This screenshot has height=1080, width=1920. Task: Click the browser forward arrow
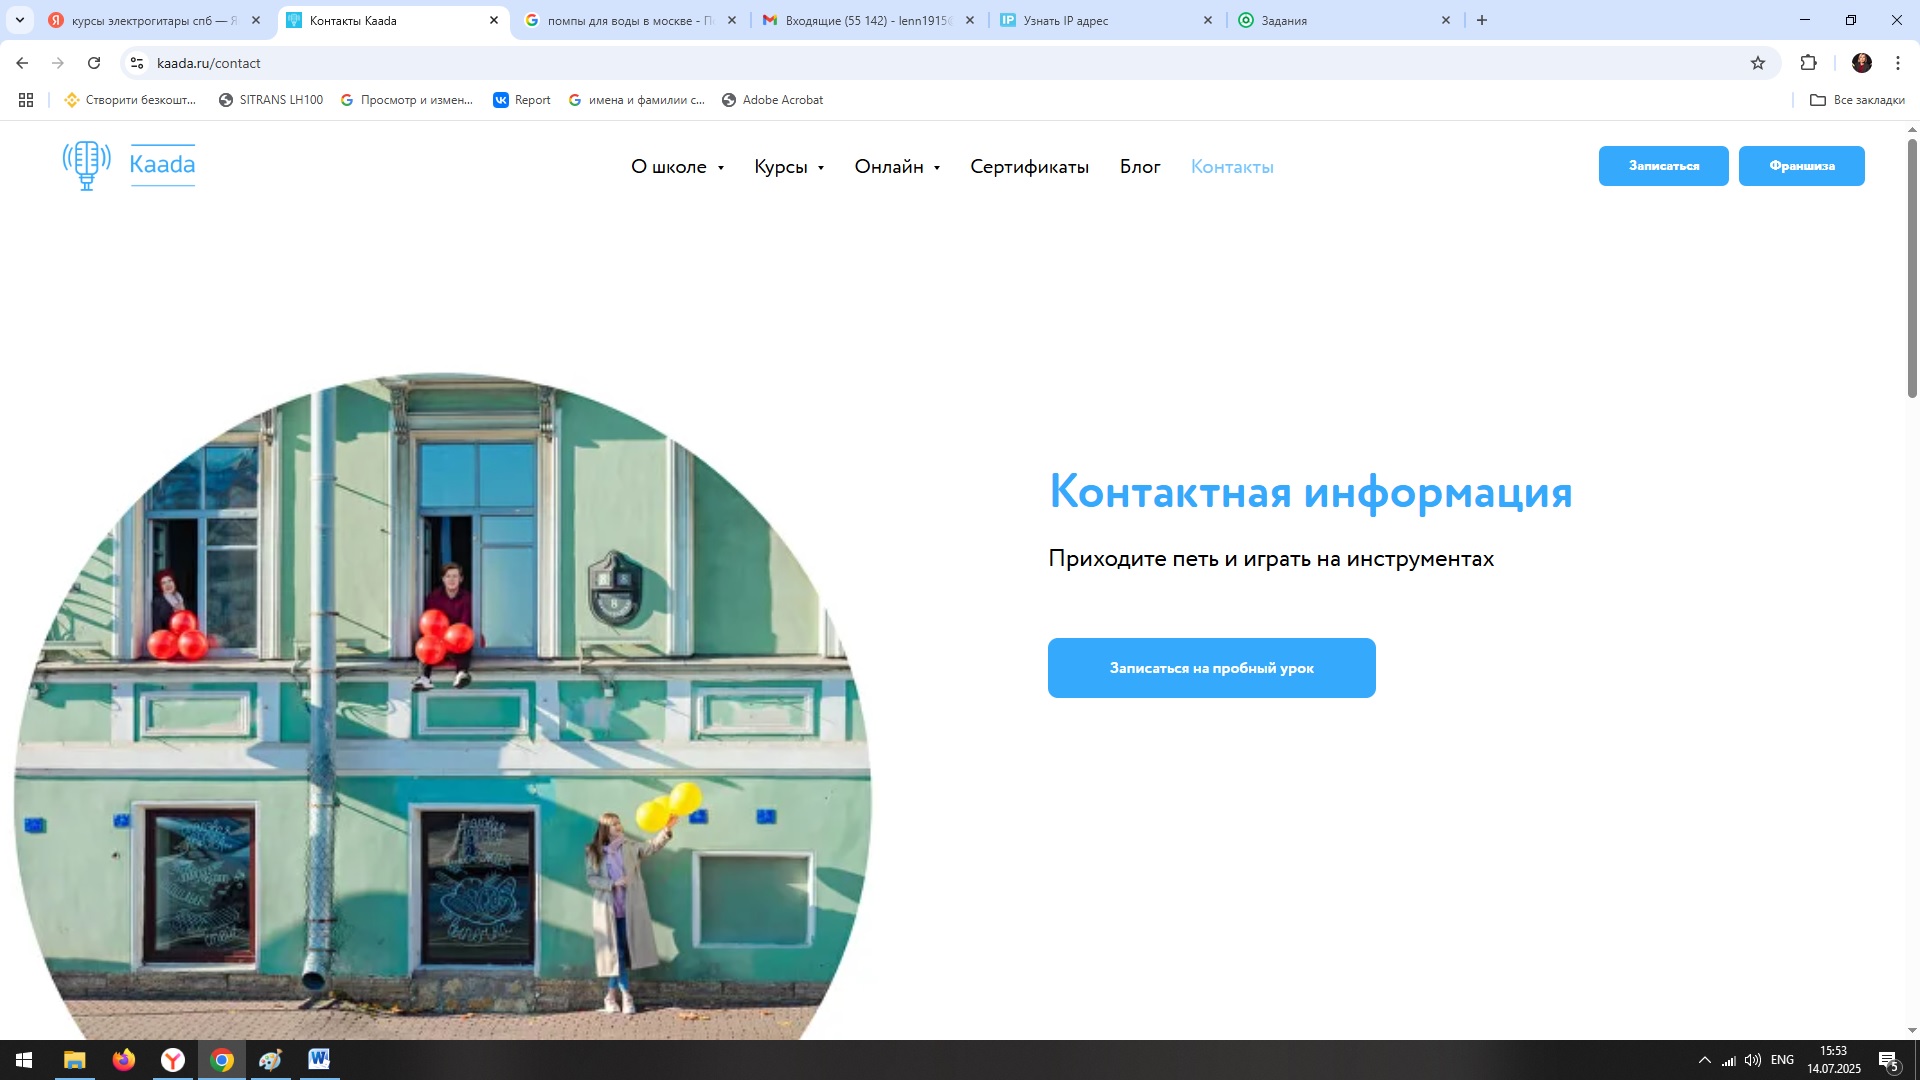tap(58, 63)
